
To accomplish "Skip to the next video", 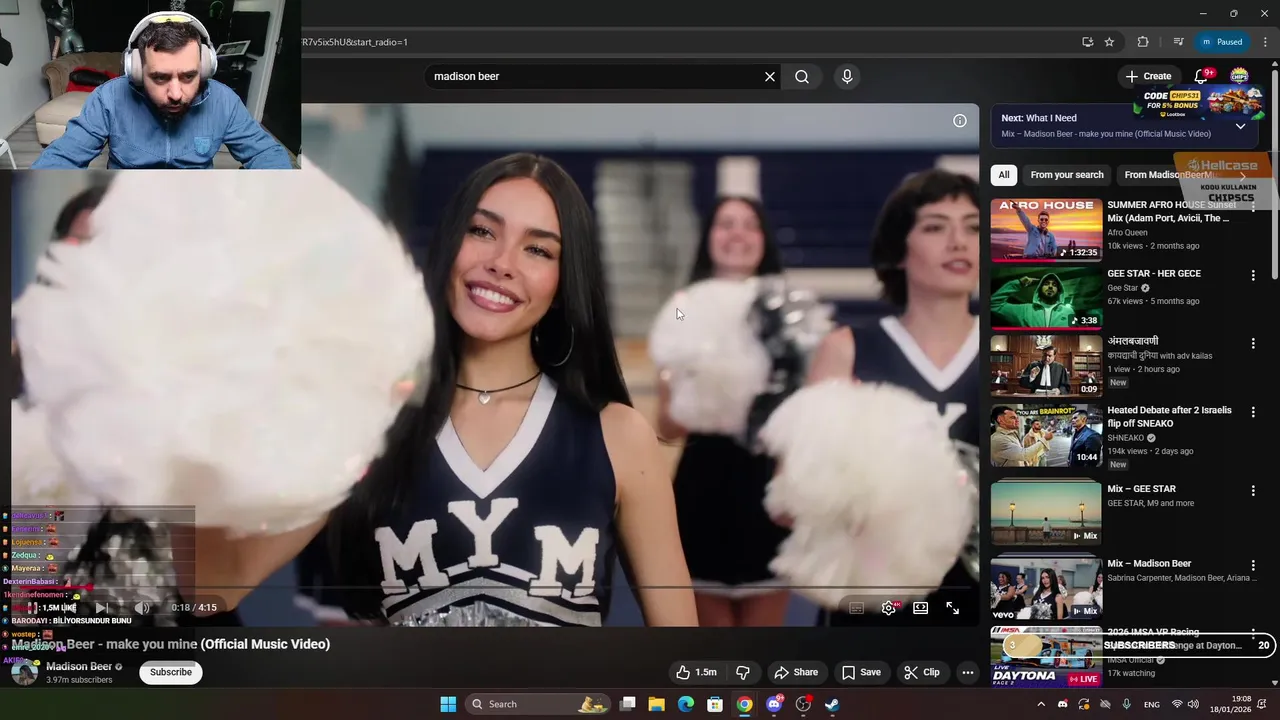I will click(x=101, y=607).
